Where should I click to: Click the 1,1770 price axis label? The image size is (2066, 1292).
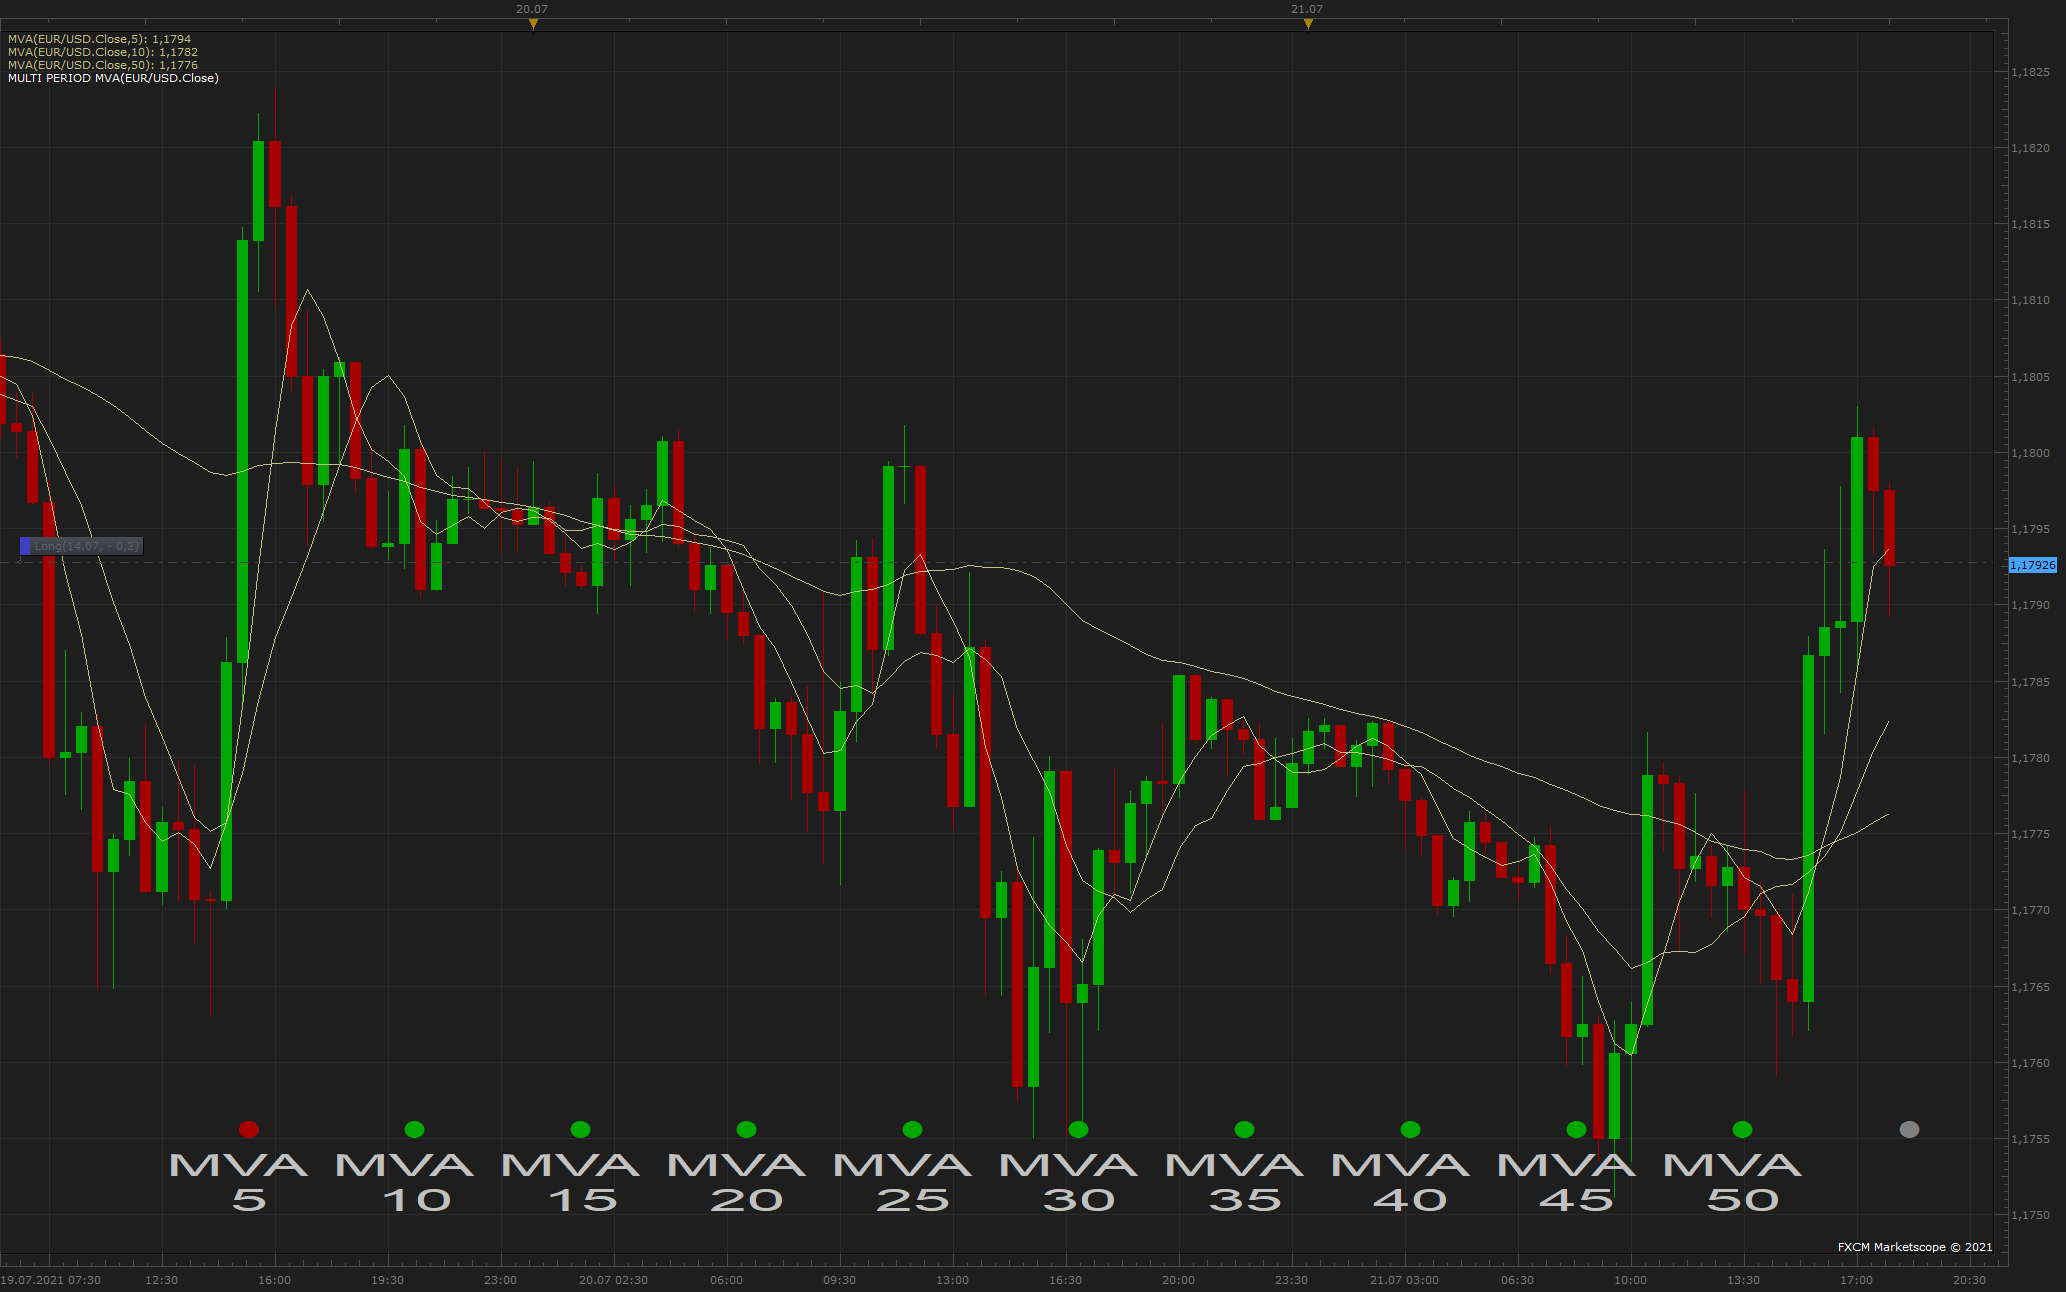[2030, 910]
